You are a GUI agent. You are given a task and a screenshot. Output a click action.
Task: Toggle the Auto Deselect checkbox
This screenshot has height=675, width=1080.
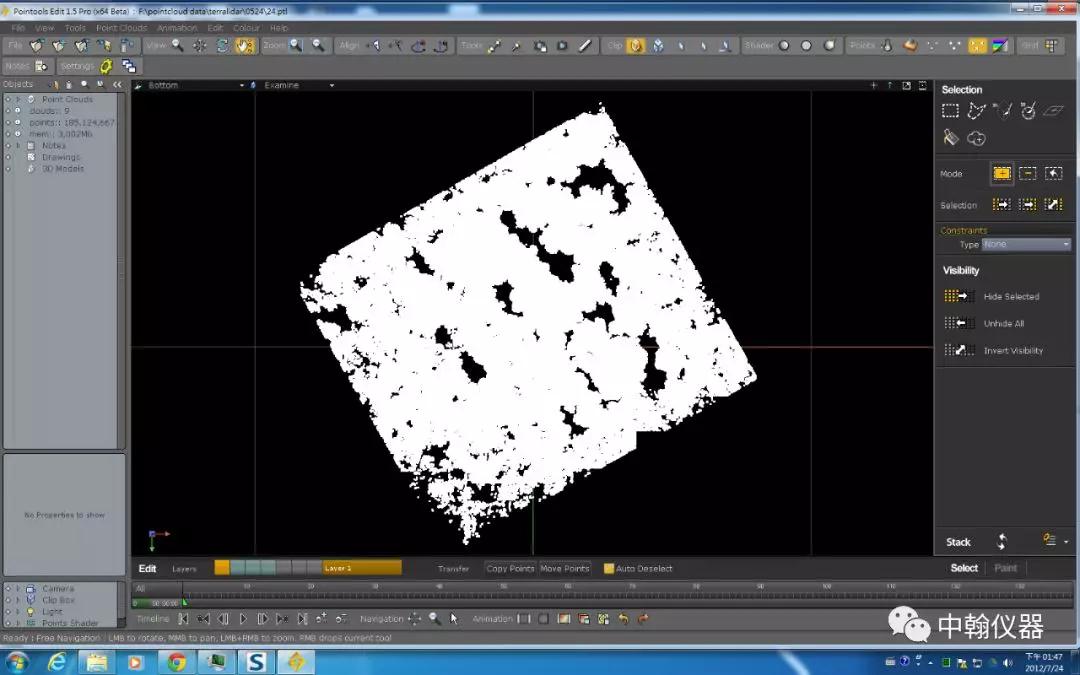click(x=609, y=569)
